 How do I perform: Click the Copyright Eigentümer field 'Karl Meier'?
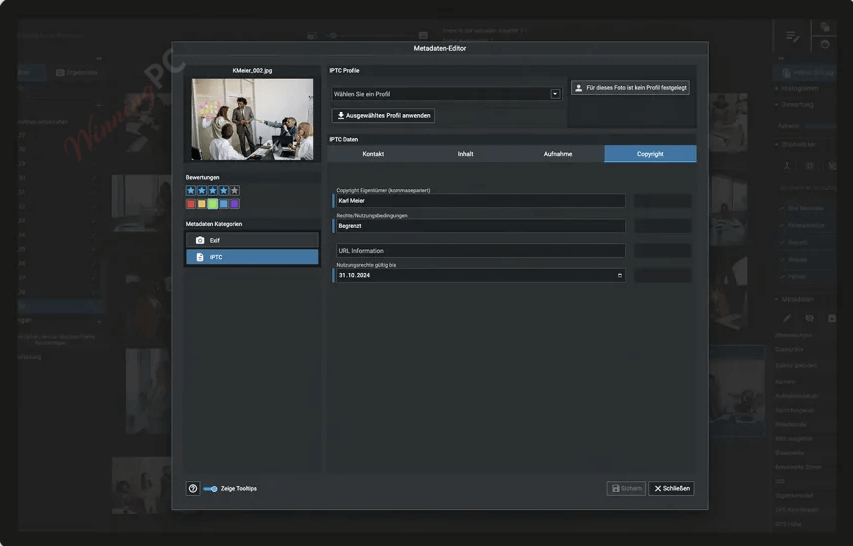(x=480, y=201)
